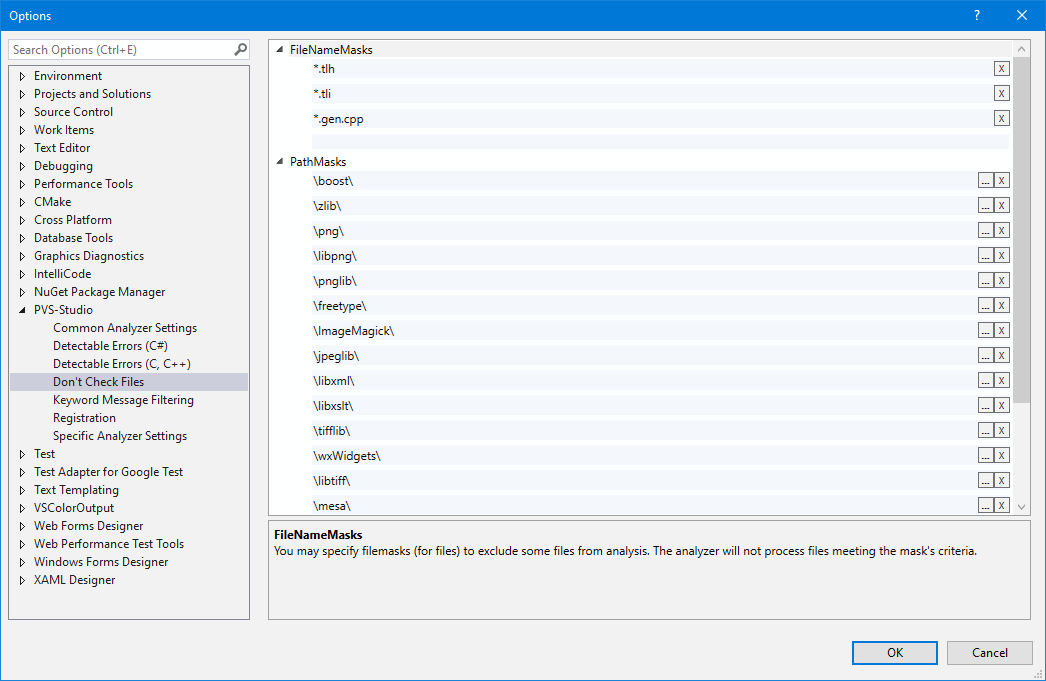This screenshot has width=1046, height=681.
Task: Select VSColorOutput category
Action: click(x=74, y=508)
